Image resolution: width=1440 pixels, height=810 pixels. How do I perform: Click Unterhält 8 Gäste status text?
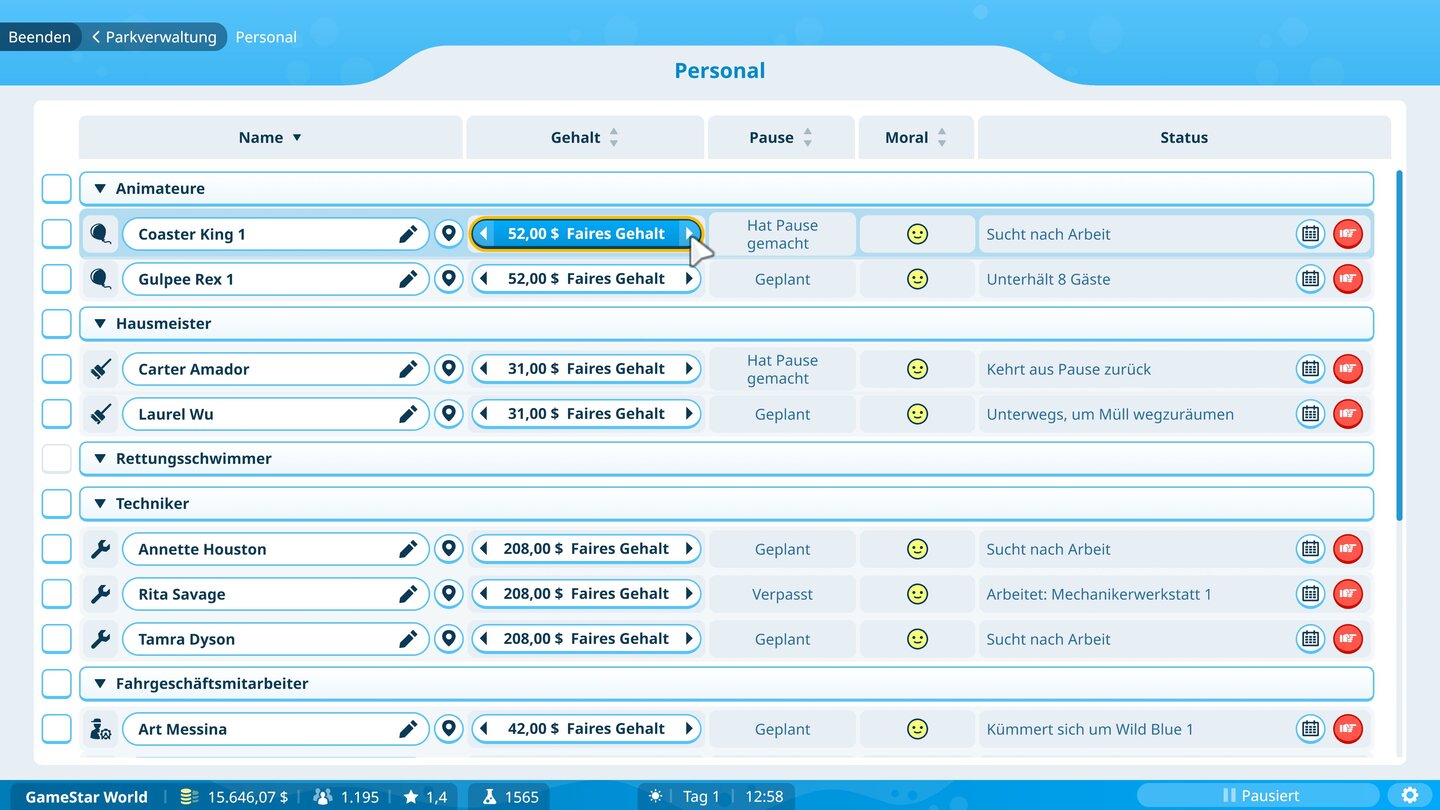[1048, 279]
